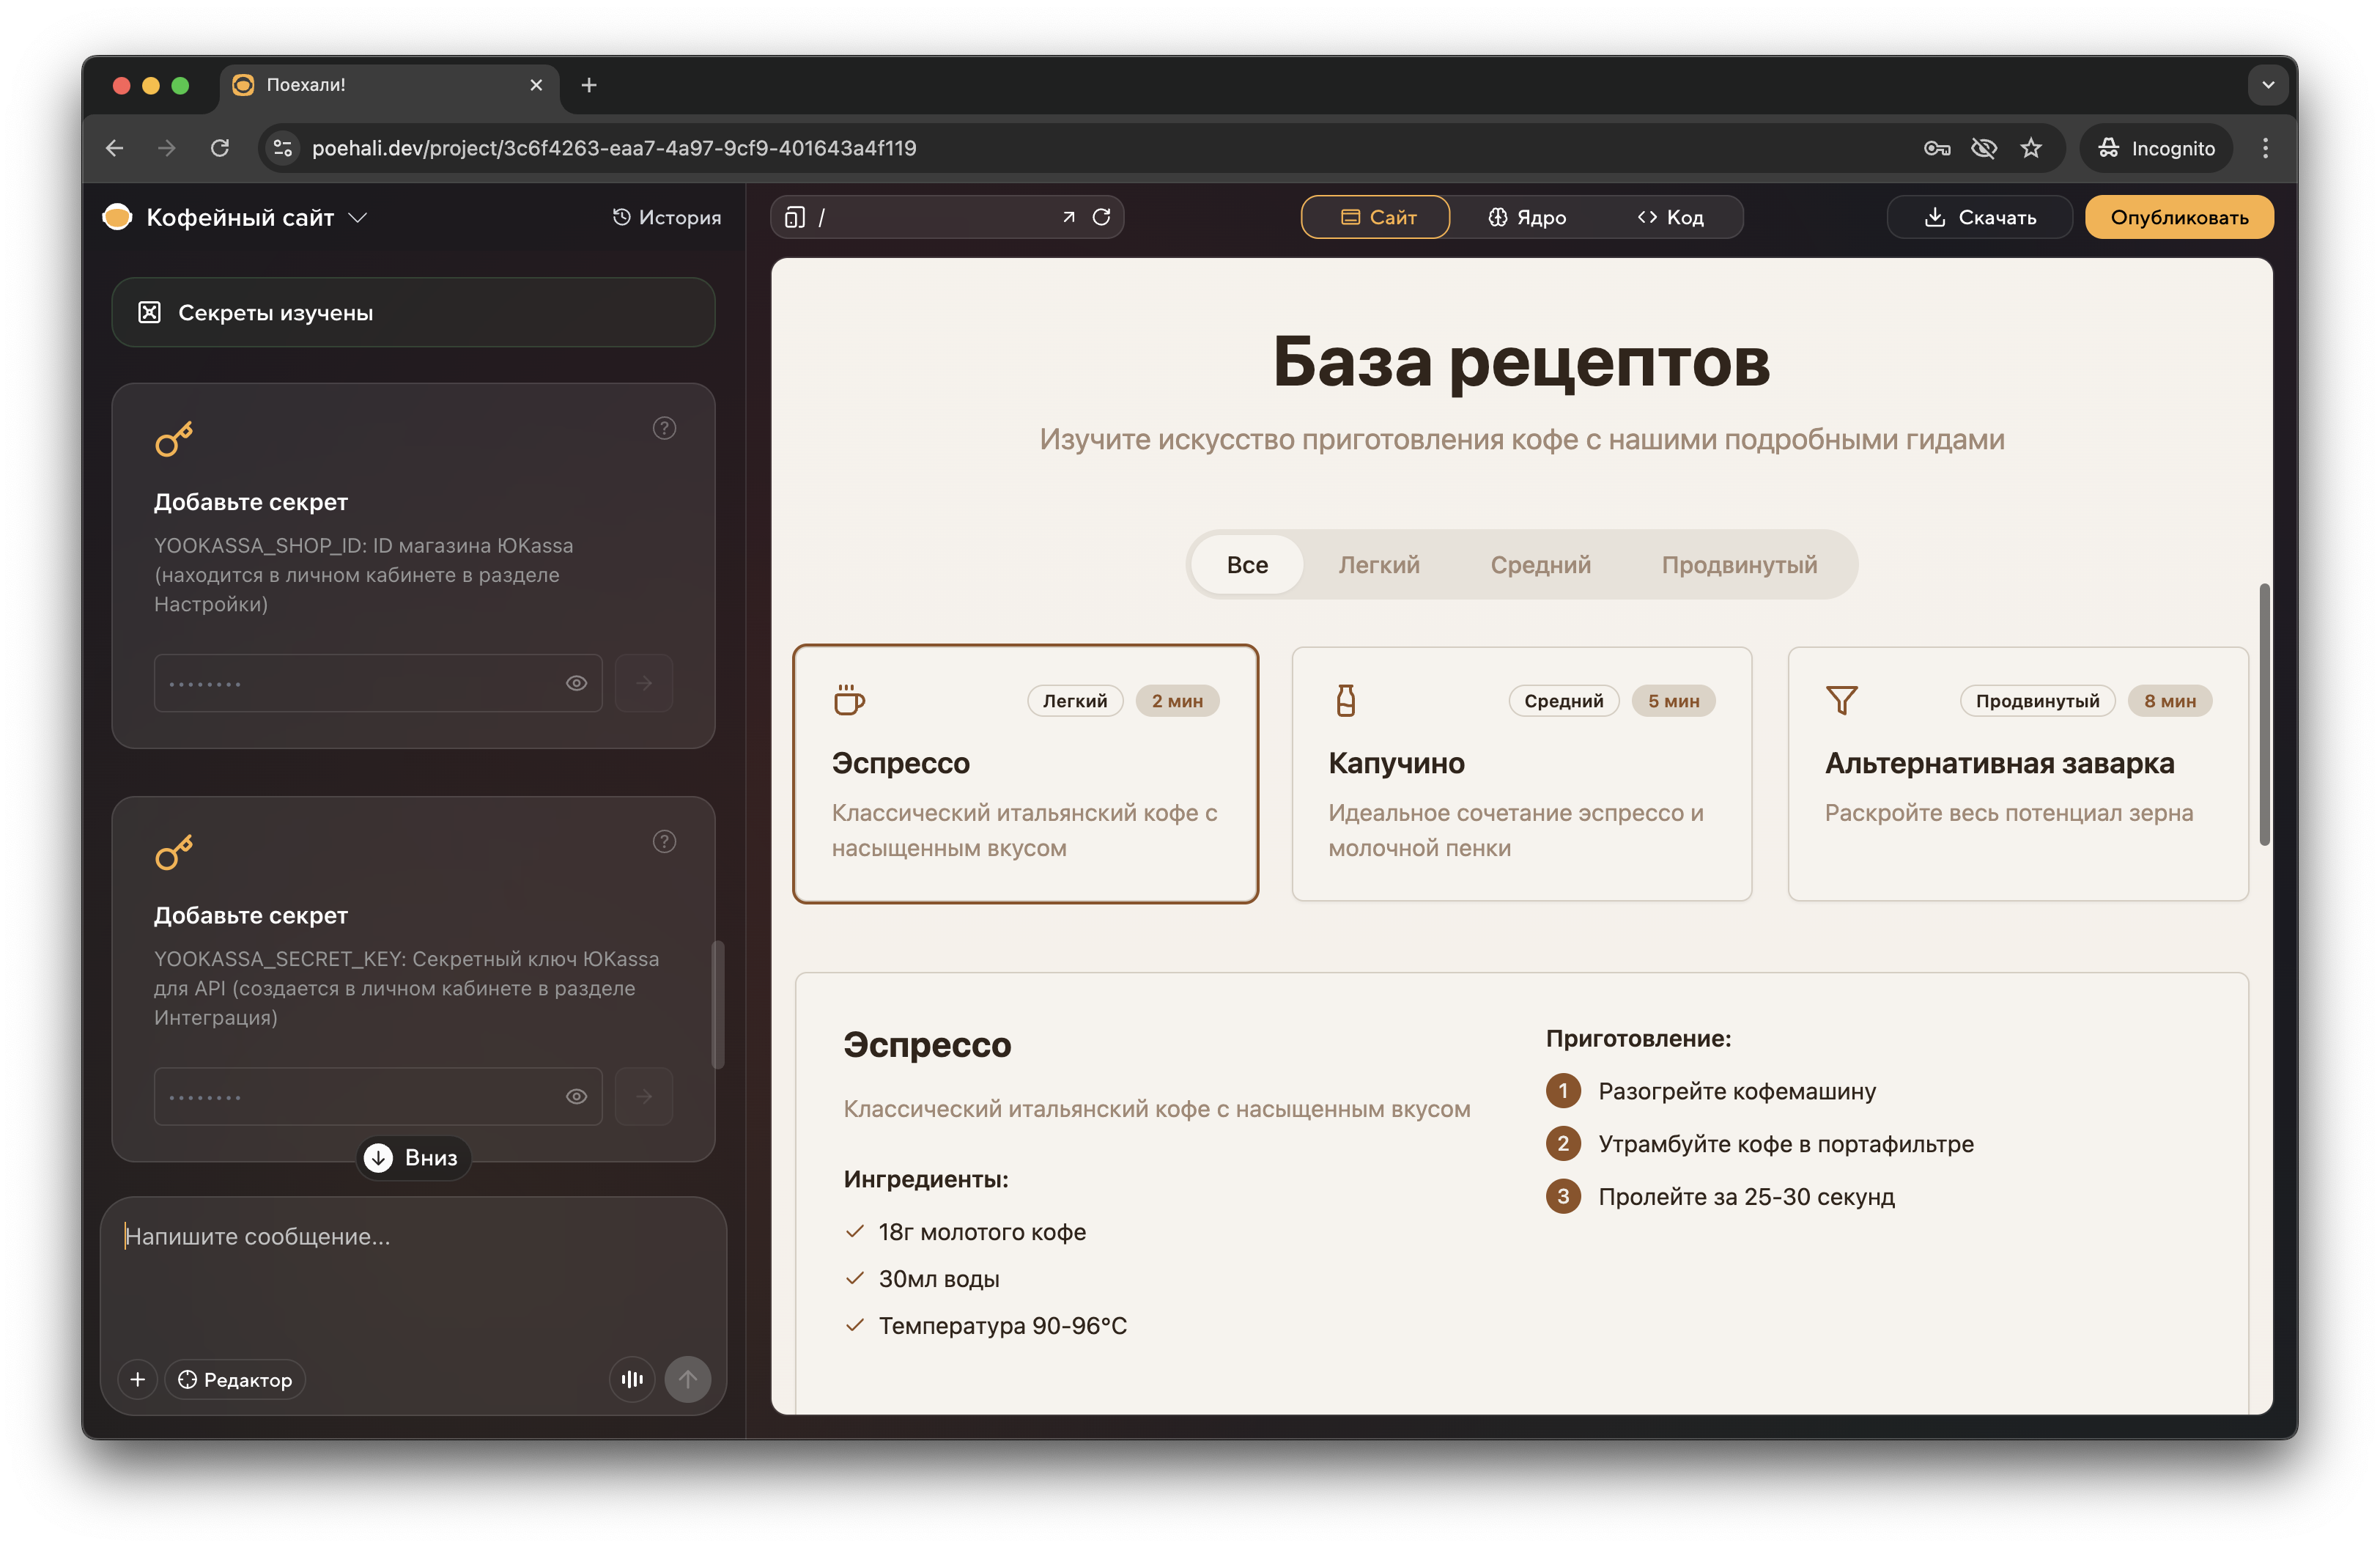Click the 'Скачать' download button
This screenshot has height=1548, width=2380.
(x=1979, y=217)
